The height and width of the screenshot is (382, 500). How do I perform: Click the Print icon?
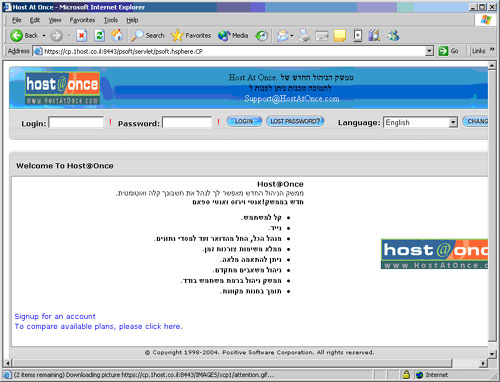point(304,35)
